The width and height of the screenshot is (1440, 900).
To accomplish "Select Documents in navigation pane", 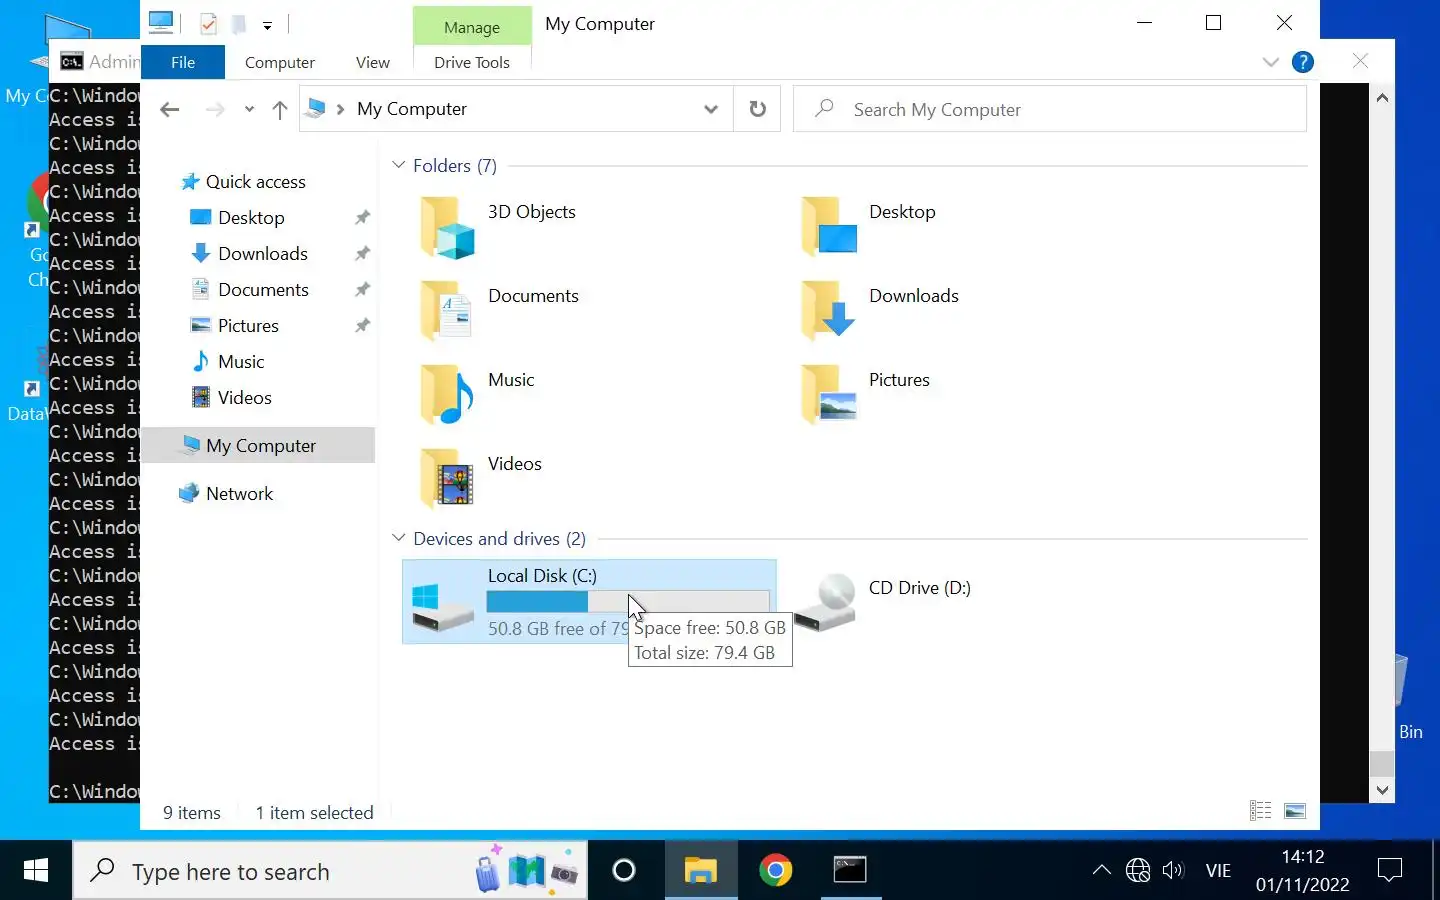I will 263,289.
